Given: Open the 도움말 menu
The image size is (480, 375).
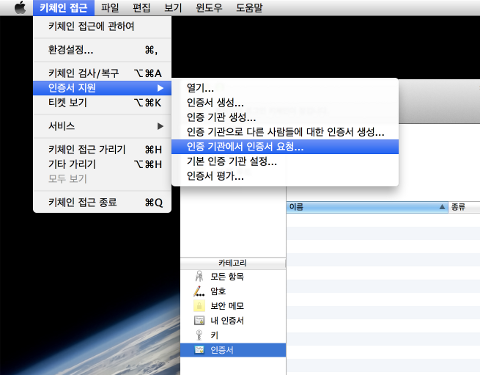Looking at the screenshot, I should click(249, 8).
